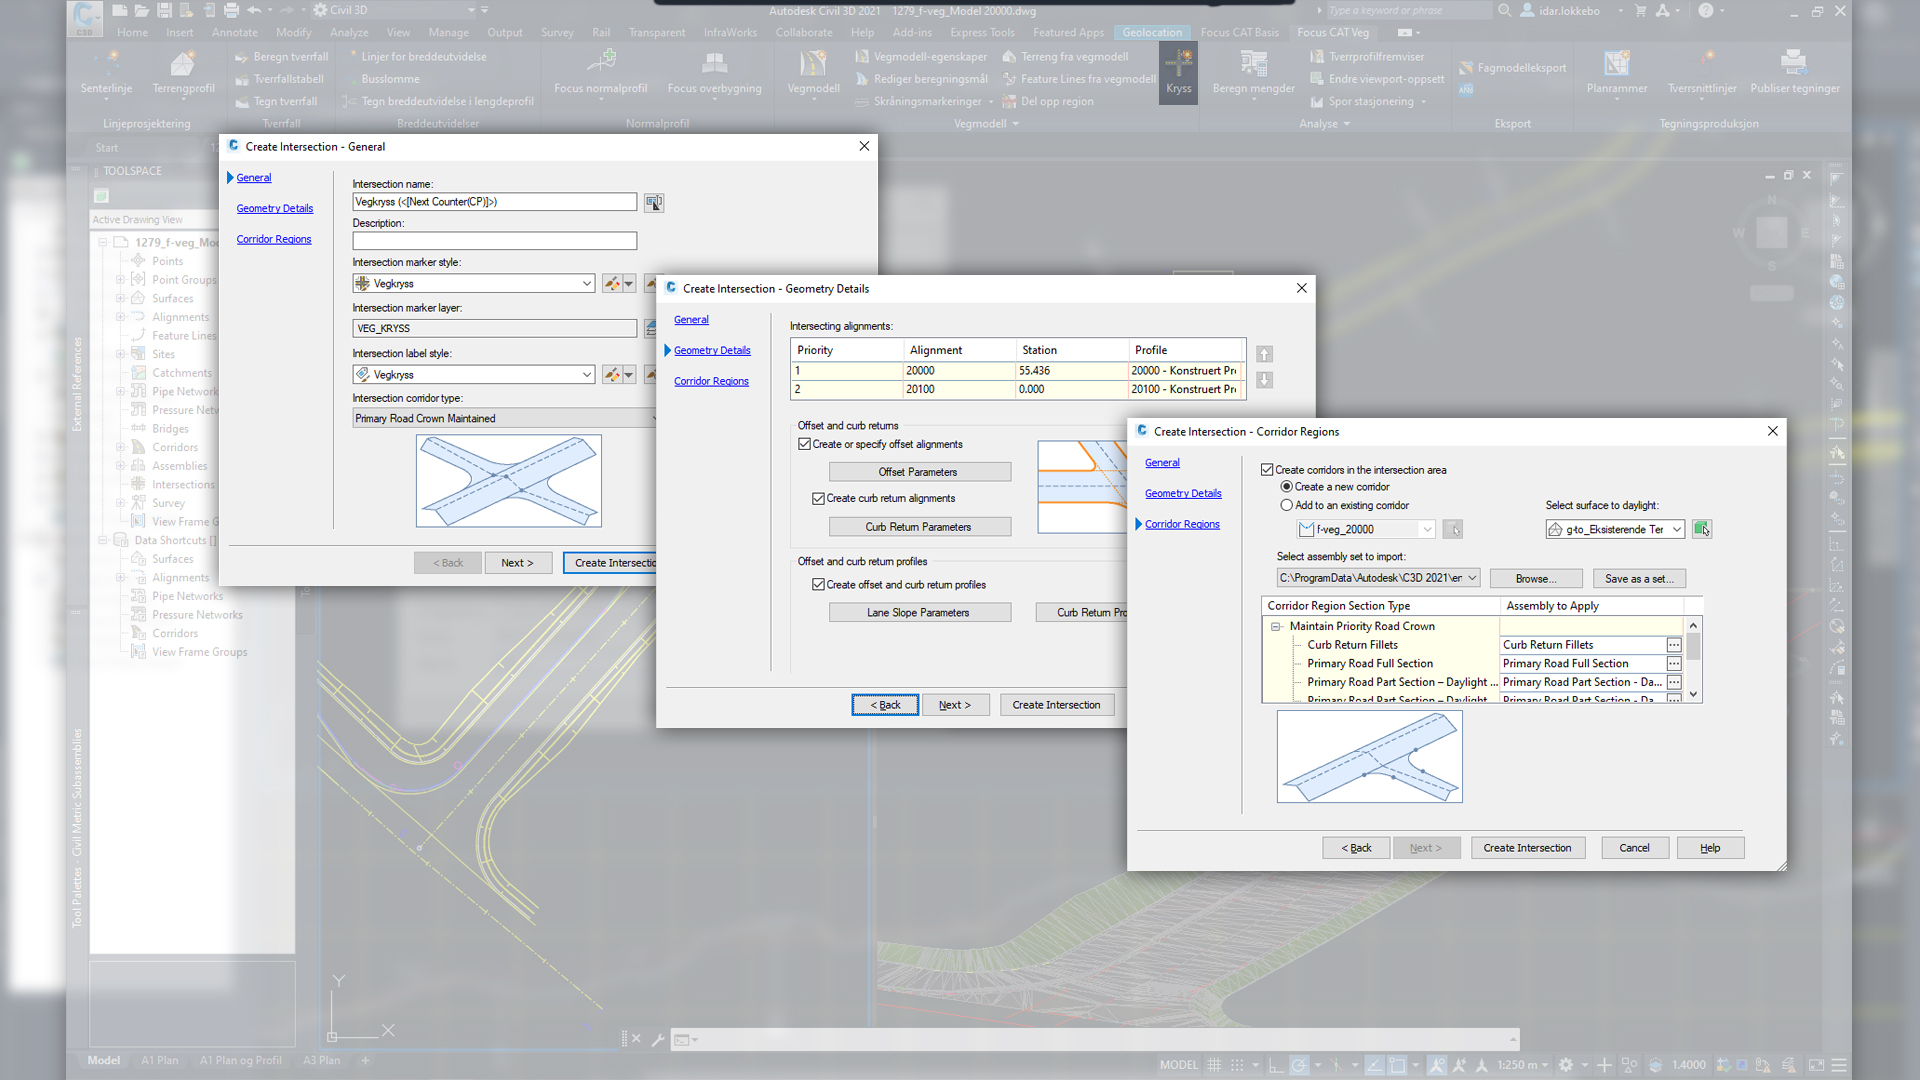Expand the Vegmodell ribbon panel arrow
Image resolution: width=1920 pixels, height=1080 pixels.
(x=1016, y=124)
